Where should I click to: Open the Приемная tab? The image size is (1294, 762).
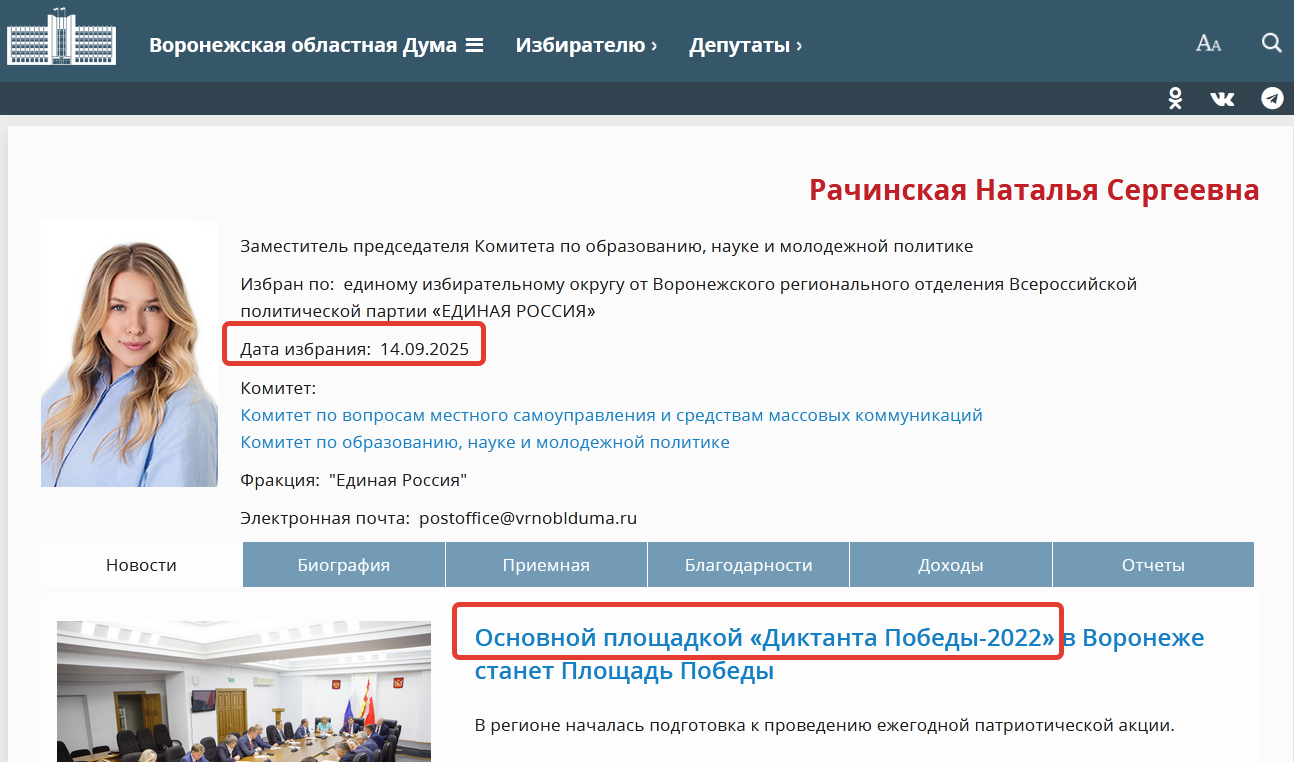coord(546,565)
